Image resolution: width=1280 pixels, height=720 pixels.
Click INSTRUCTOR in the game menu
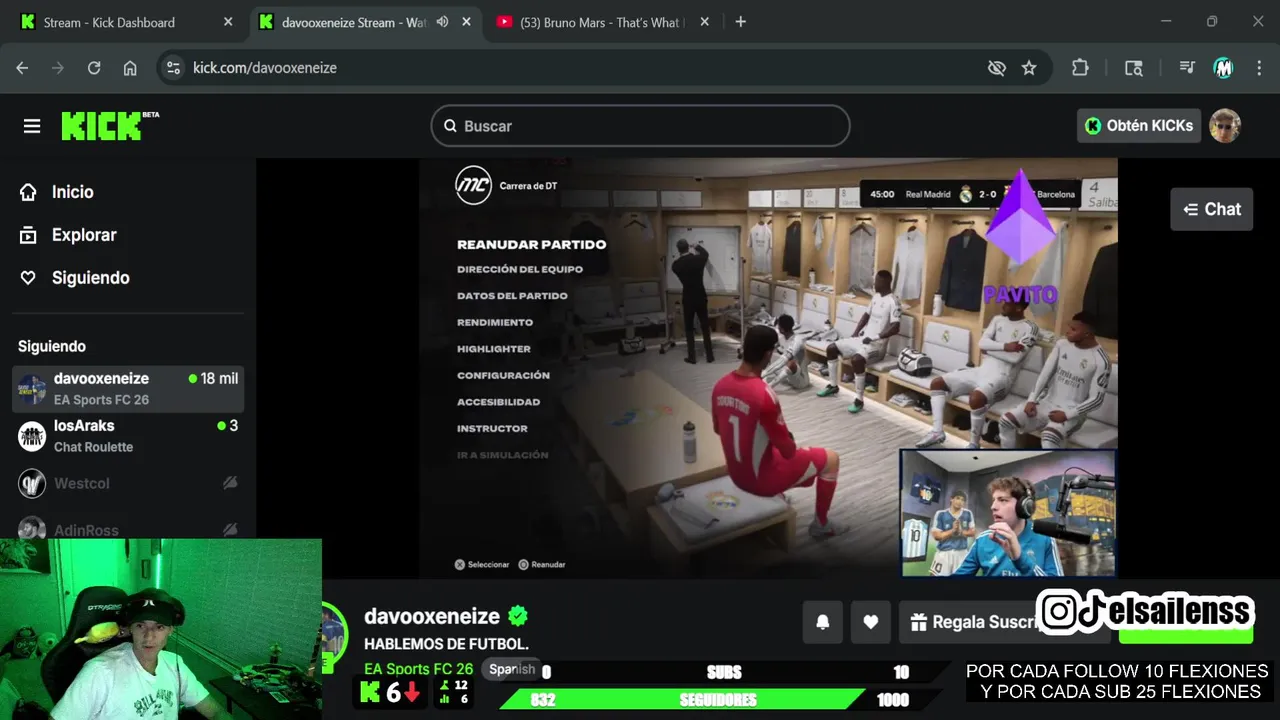[x=492, y=428]
